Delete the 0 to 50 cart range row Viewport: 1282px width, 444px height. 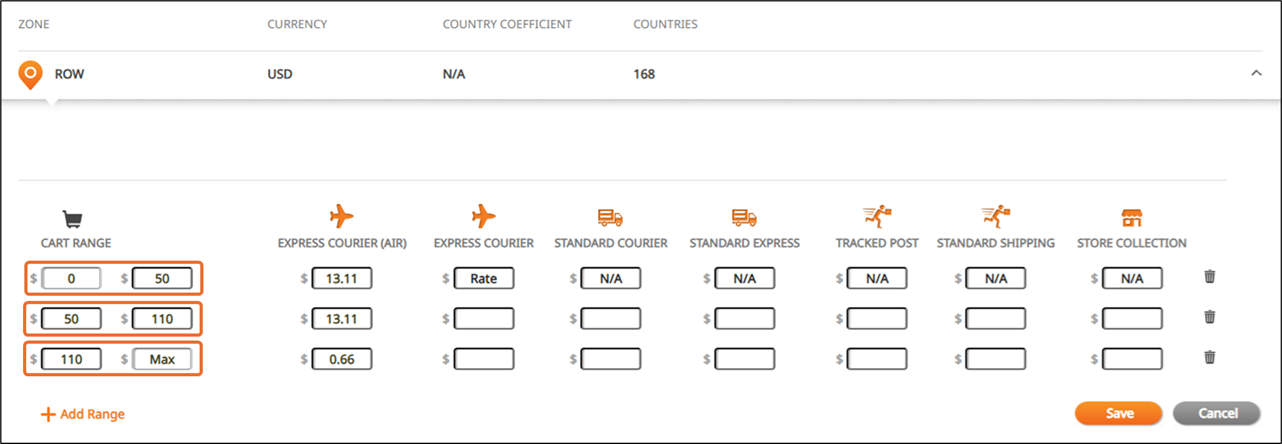(x=1209, y=277)
